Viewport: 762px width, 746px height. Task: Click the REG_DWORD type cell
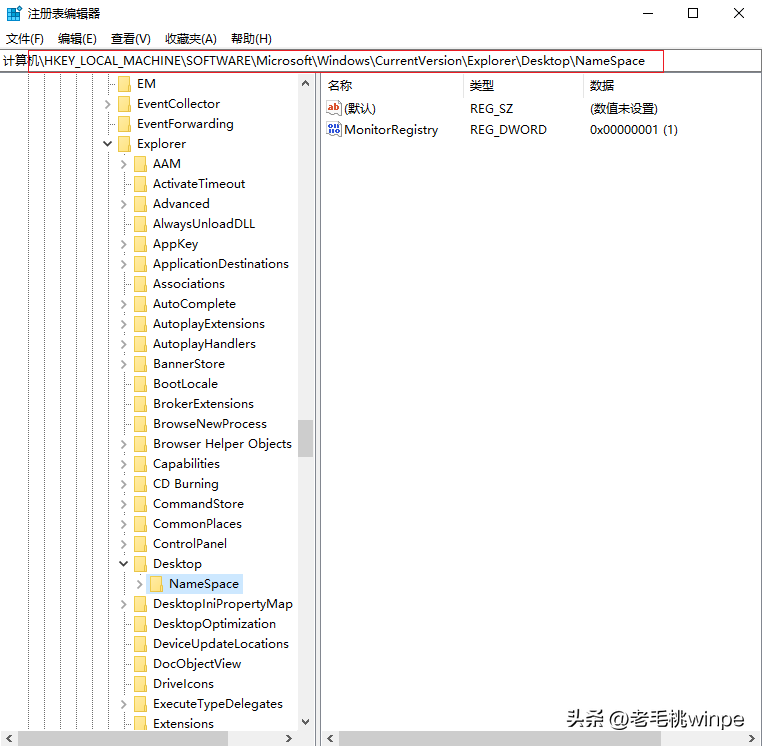pos(508,129)
